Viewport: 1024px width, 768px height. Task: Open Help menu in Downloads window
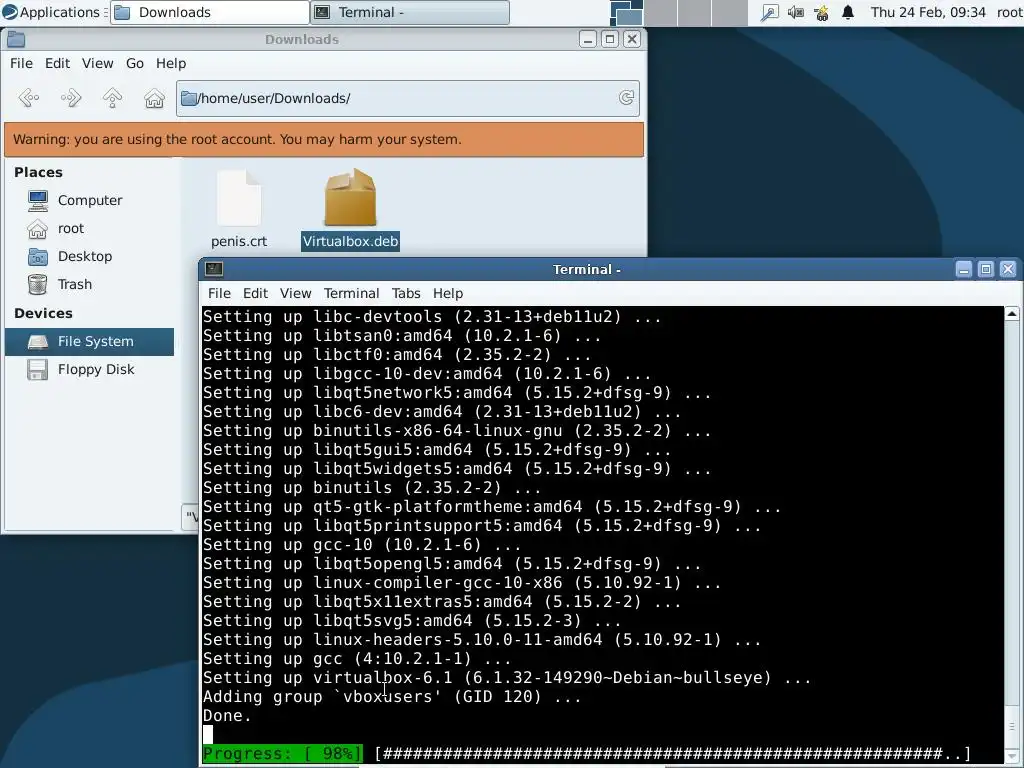(171, 63)
